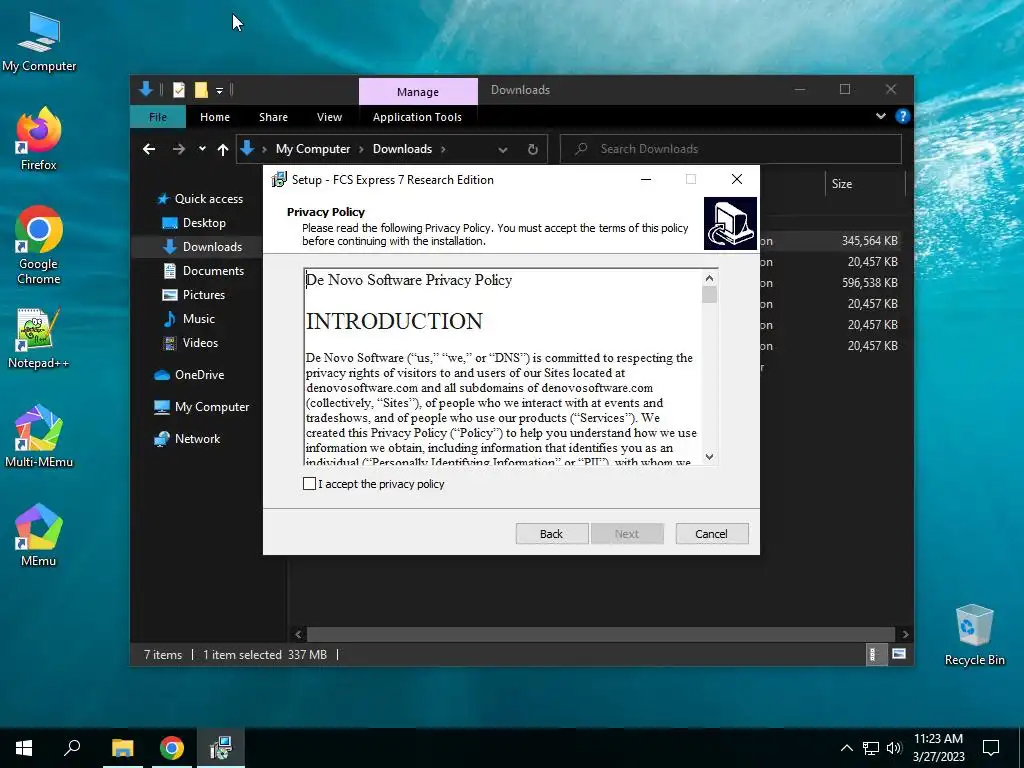
Task: Open Chrome from the taskbar
Action: coord(172,748)
